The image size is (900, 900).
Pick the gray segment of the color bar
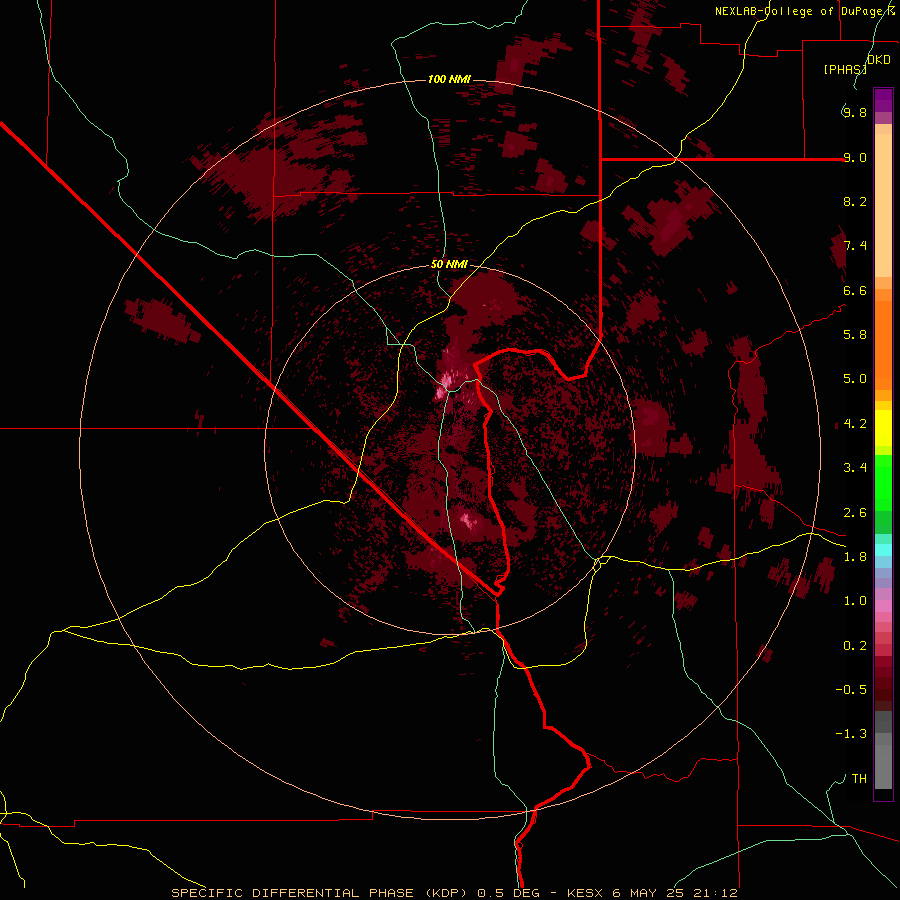(x=883, y=750)
